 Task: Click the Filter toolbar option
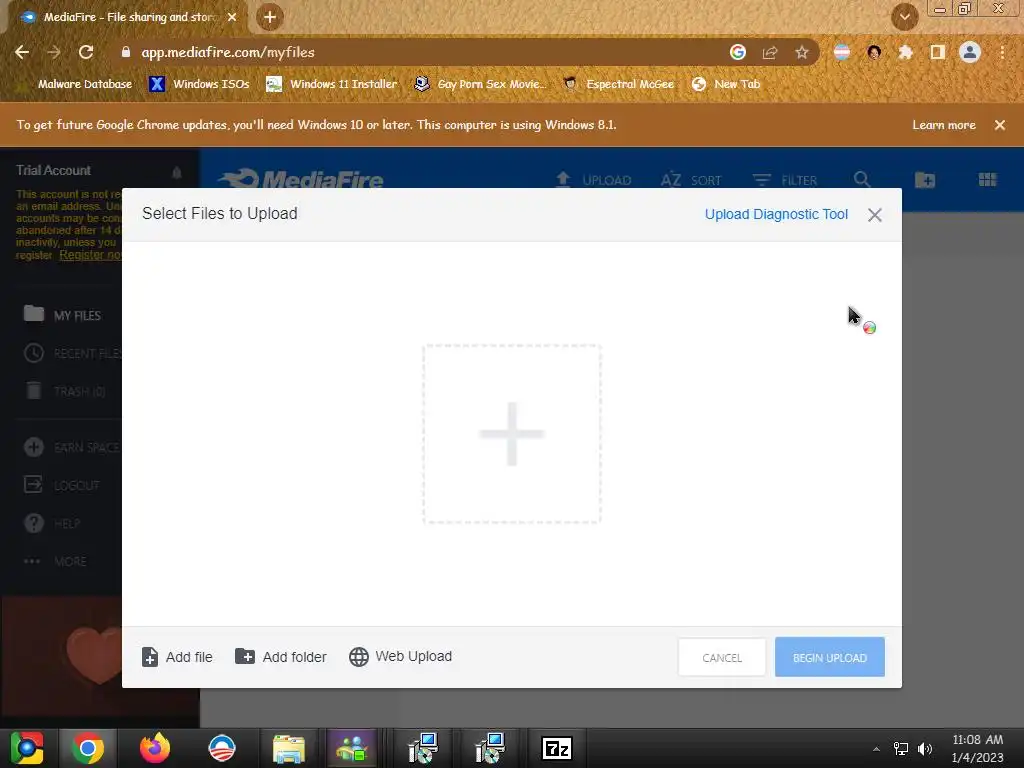(x=784, y=180)
